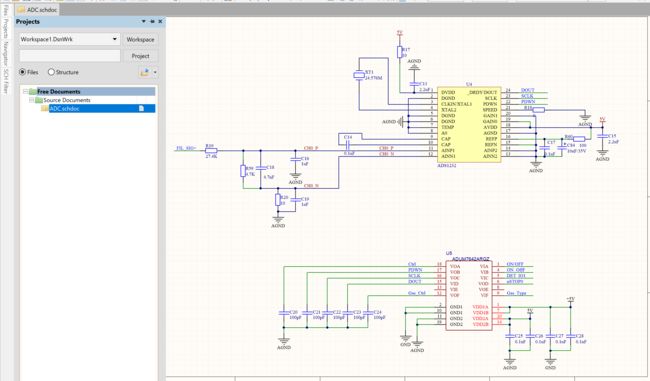
Task: Open the SCH Filter vertical side tab
Action: click(5, 81)
